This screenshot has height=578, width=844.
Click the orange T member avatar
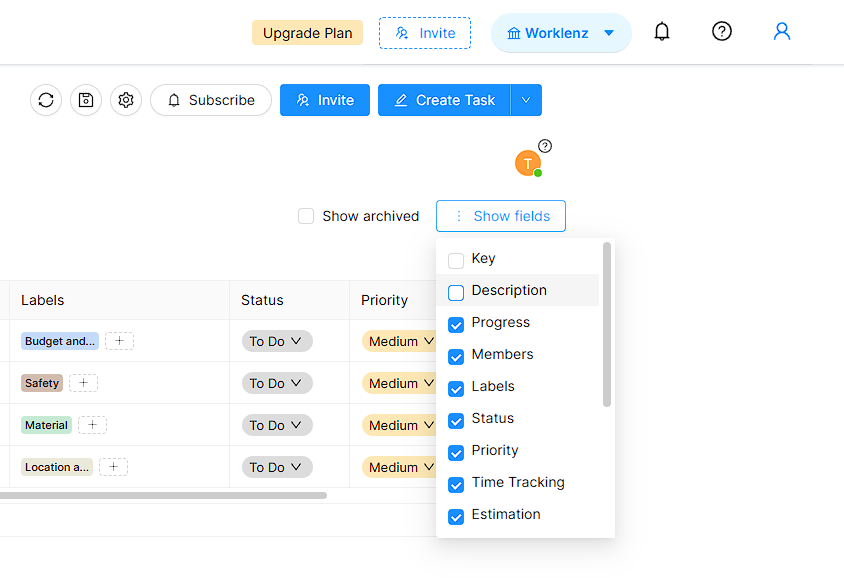tap(528, 163)
